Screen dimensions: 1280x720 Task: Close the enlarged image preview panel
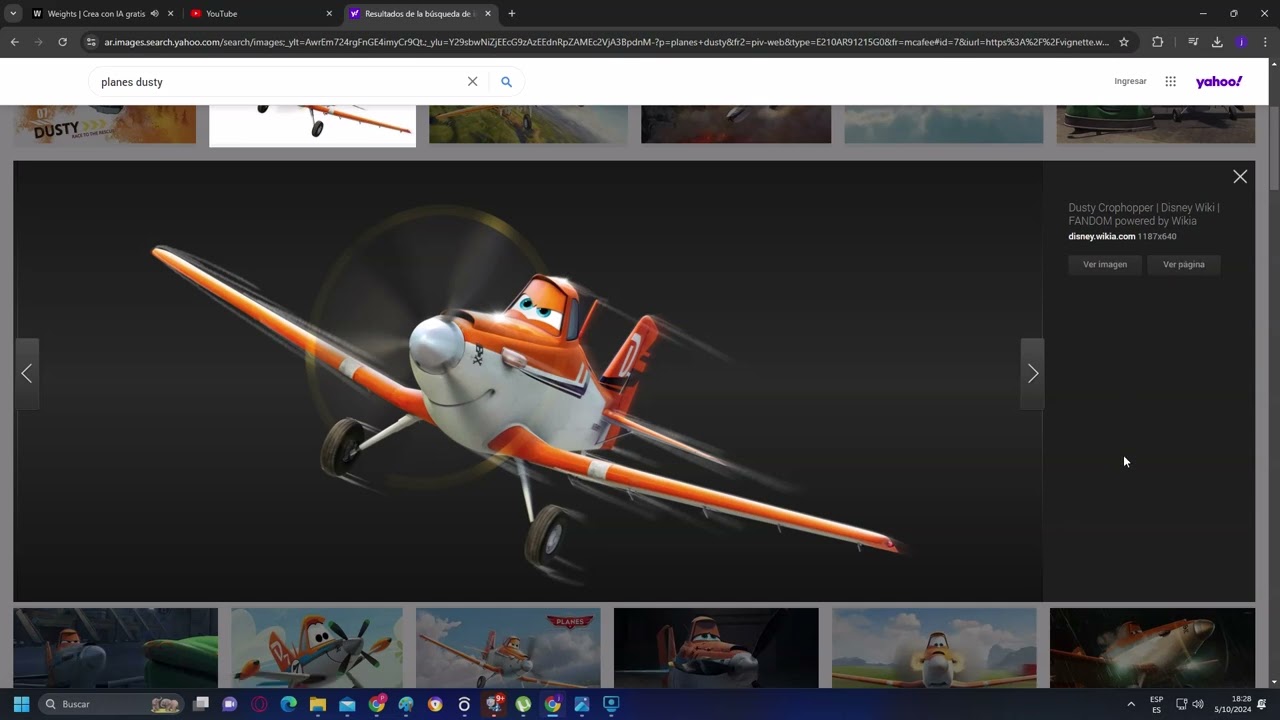click(1240, 177)
